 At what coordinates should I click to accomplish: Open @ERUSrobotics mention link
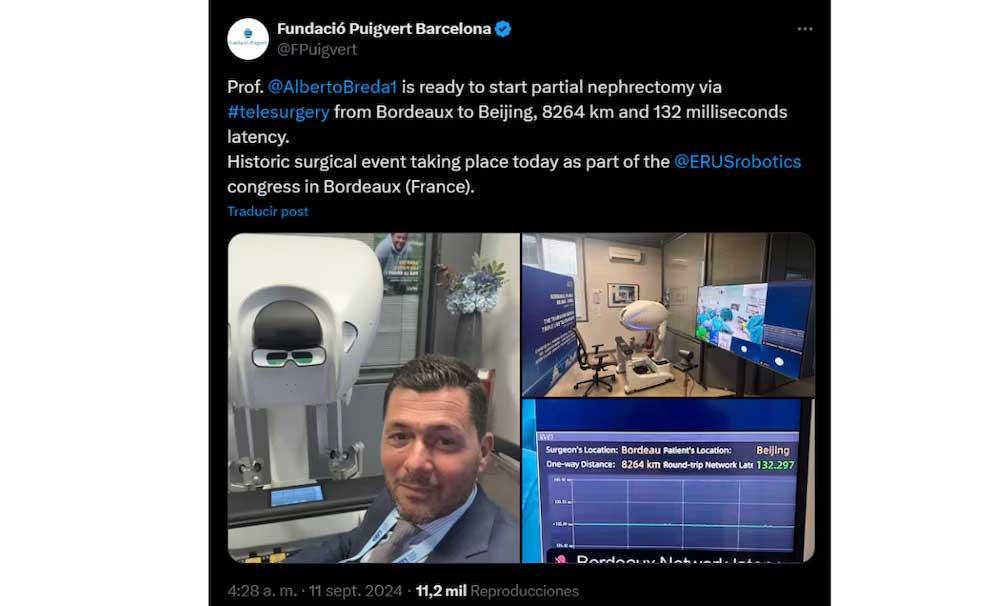[x=738, y=162]
